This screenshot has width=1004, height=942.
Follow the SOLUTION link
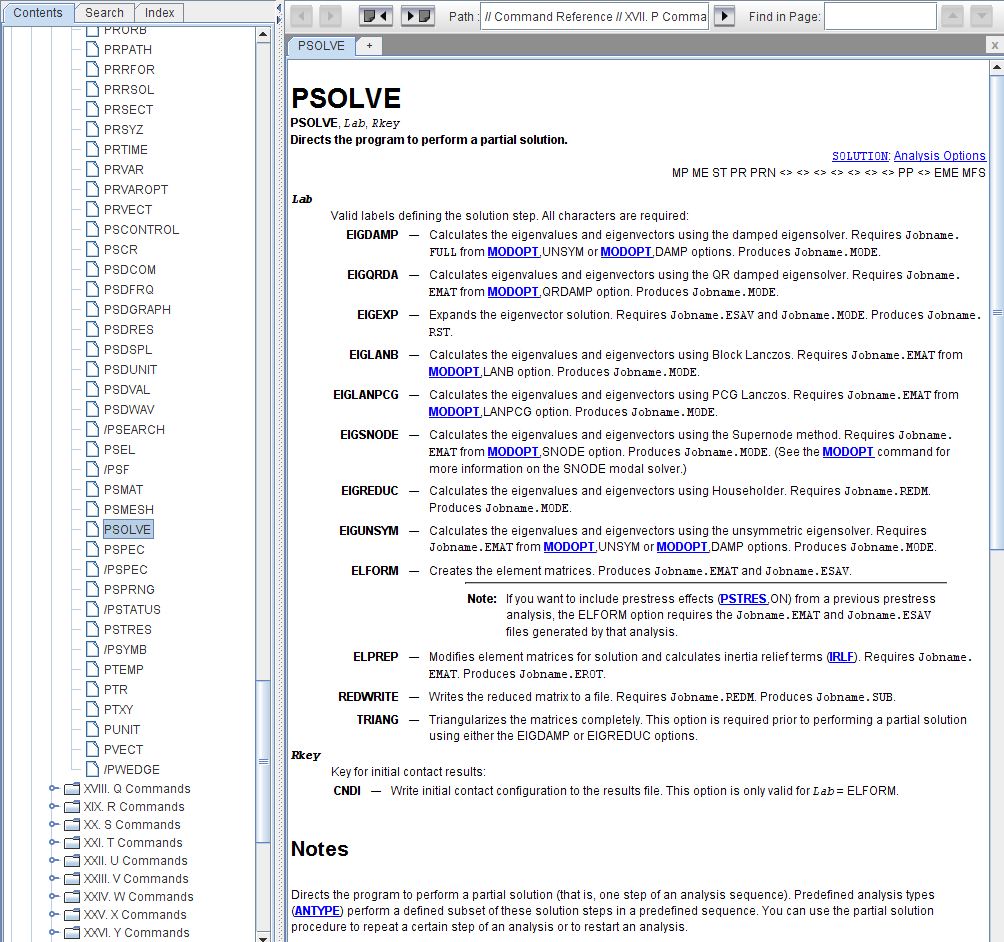pyautogui.click(x=860, y=156)
